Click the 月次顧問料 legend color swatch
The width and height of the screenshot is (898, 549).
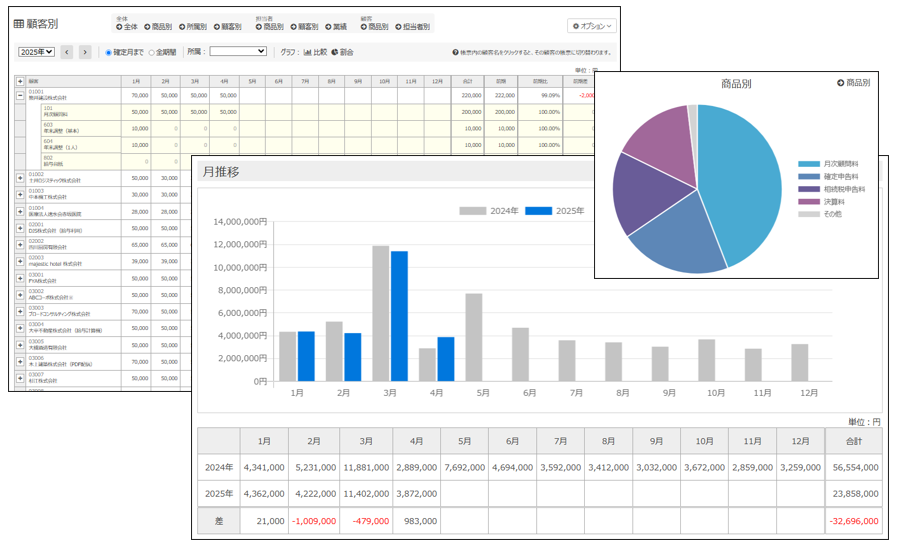809,163
